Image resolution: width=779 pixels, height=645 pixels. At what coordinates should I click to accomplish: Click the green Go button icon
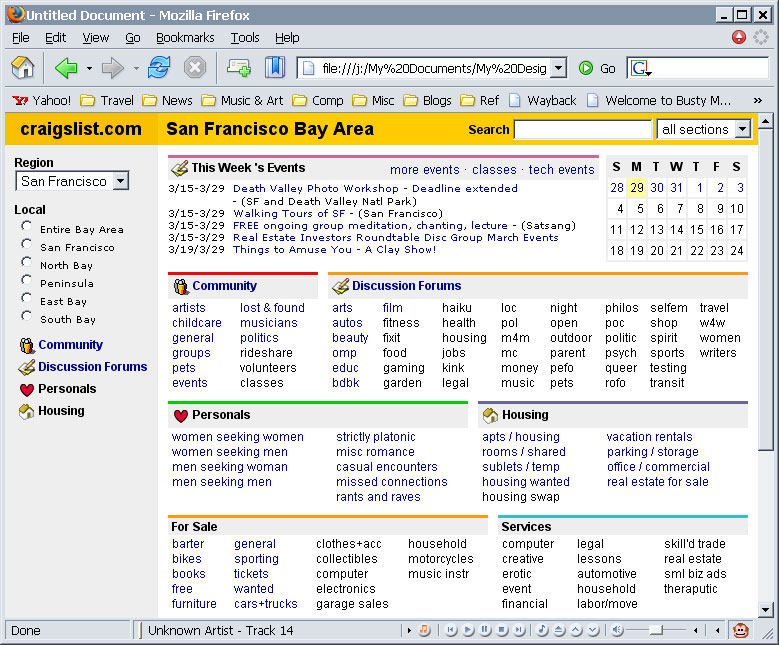586,68
